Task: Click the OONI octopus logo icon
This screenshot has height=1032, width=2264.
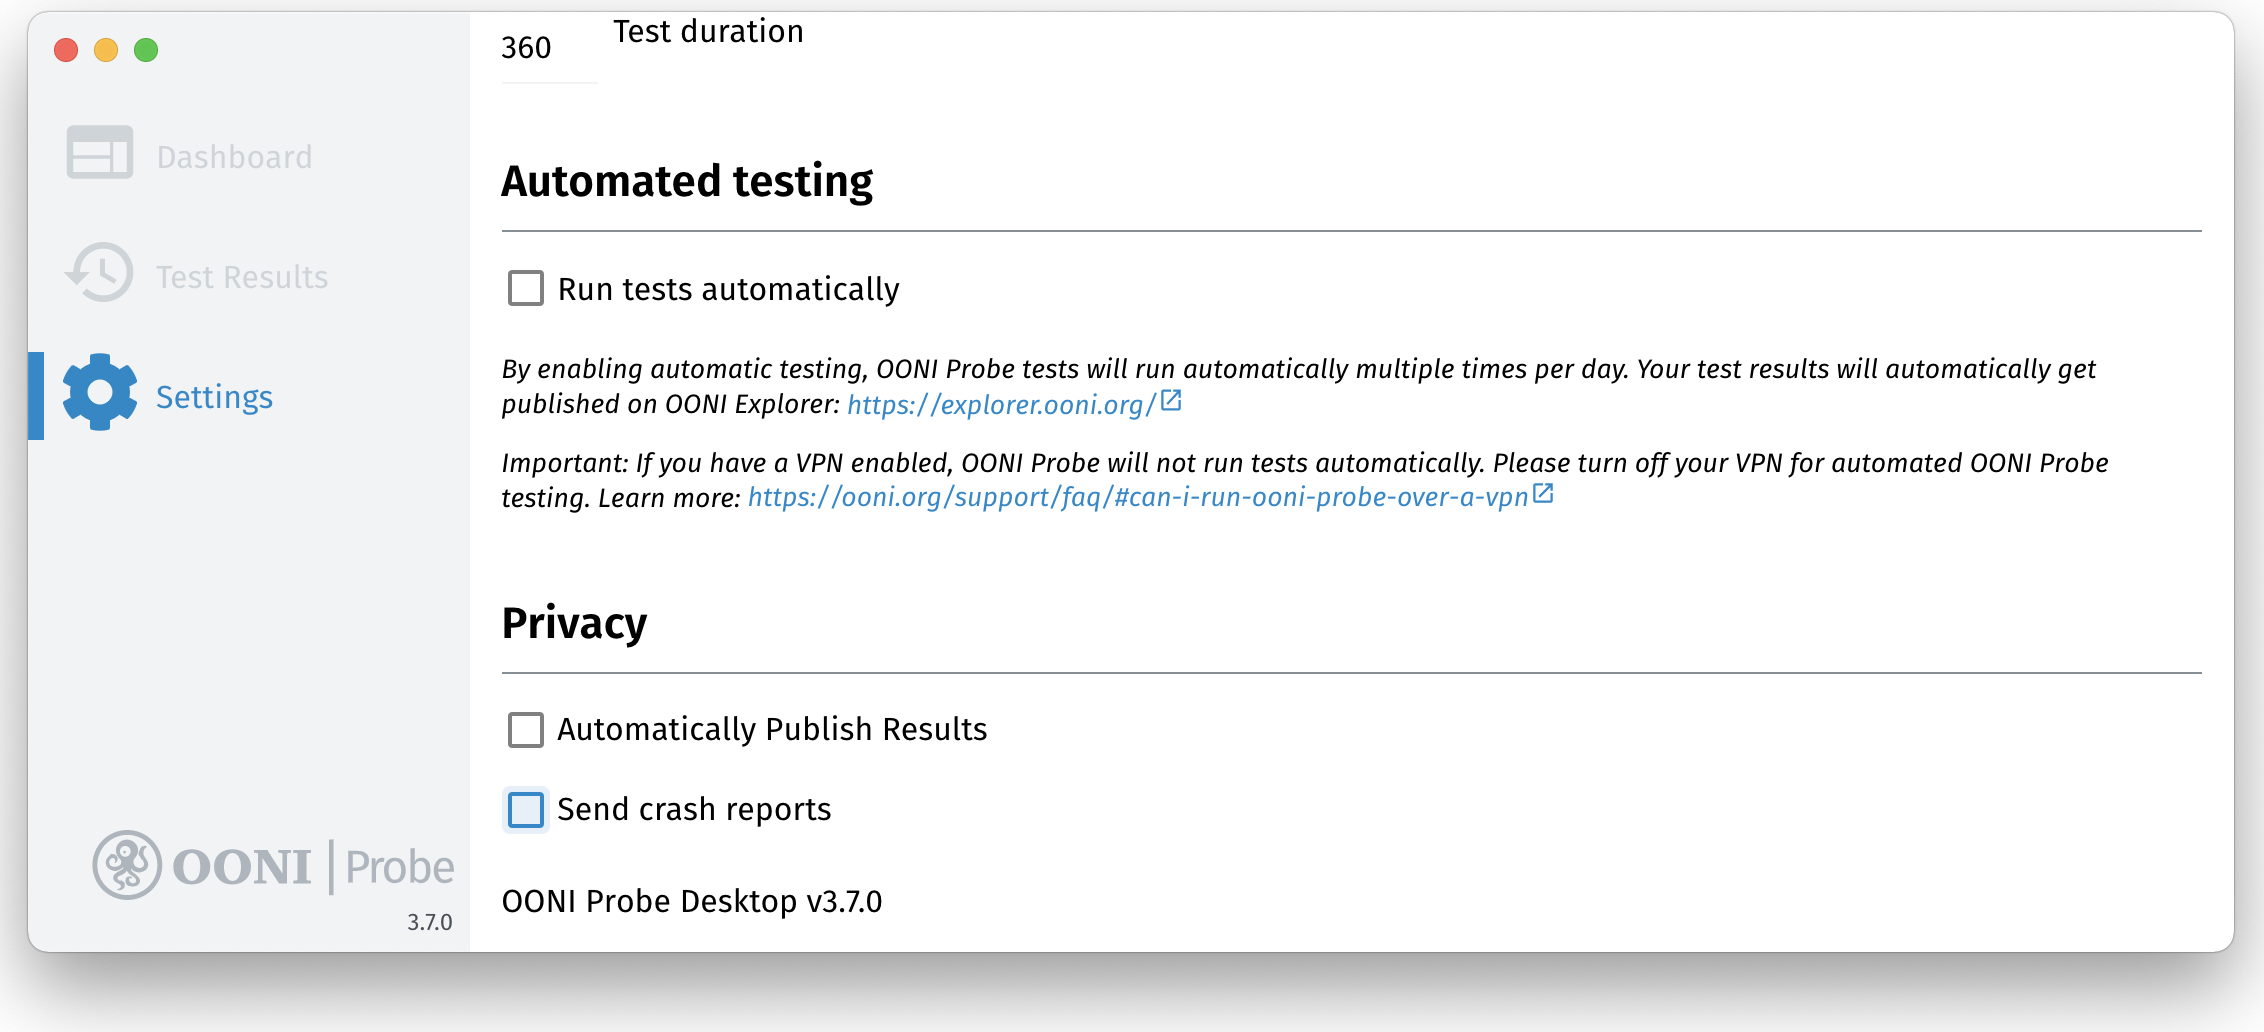Action: [127, 865]
